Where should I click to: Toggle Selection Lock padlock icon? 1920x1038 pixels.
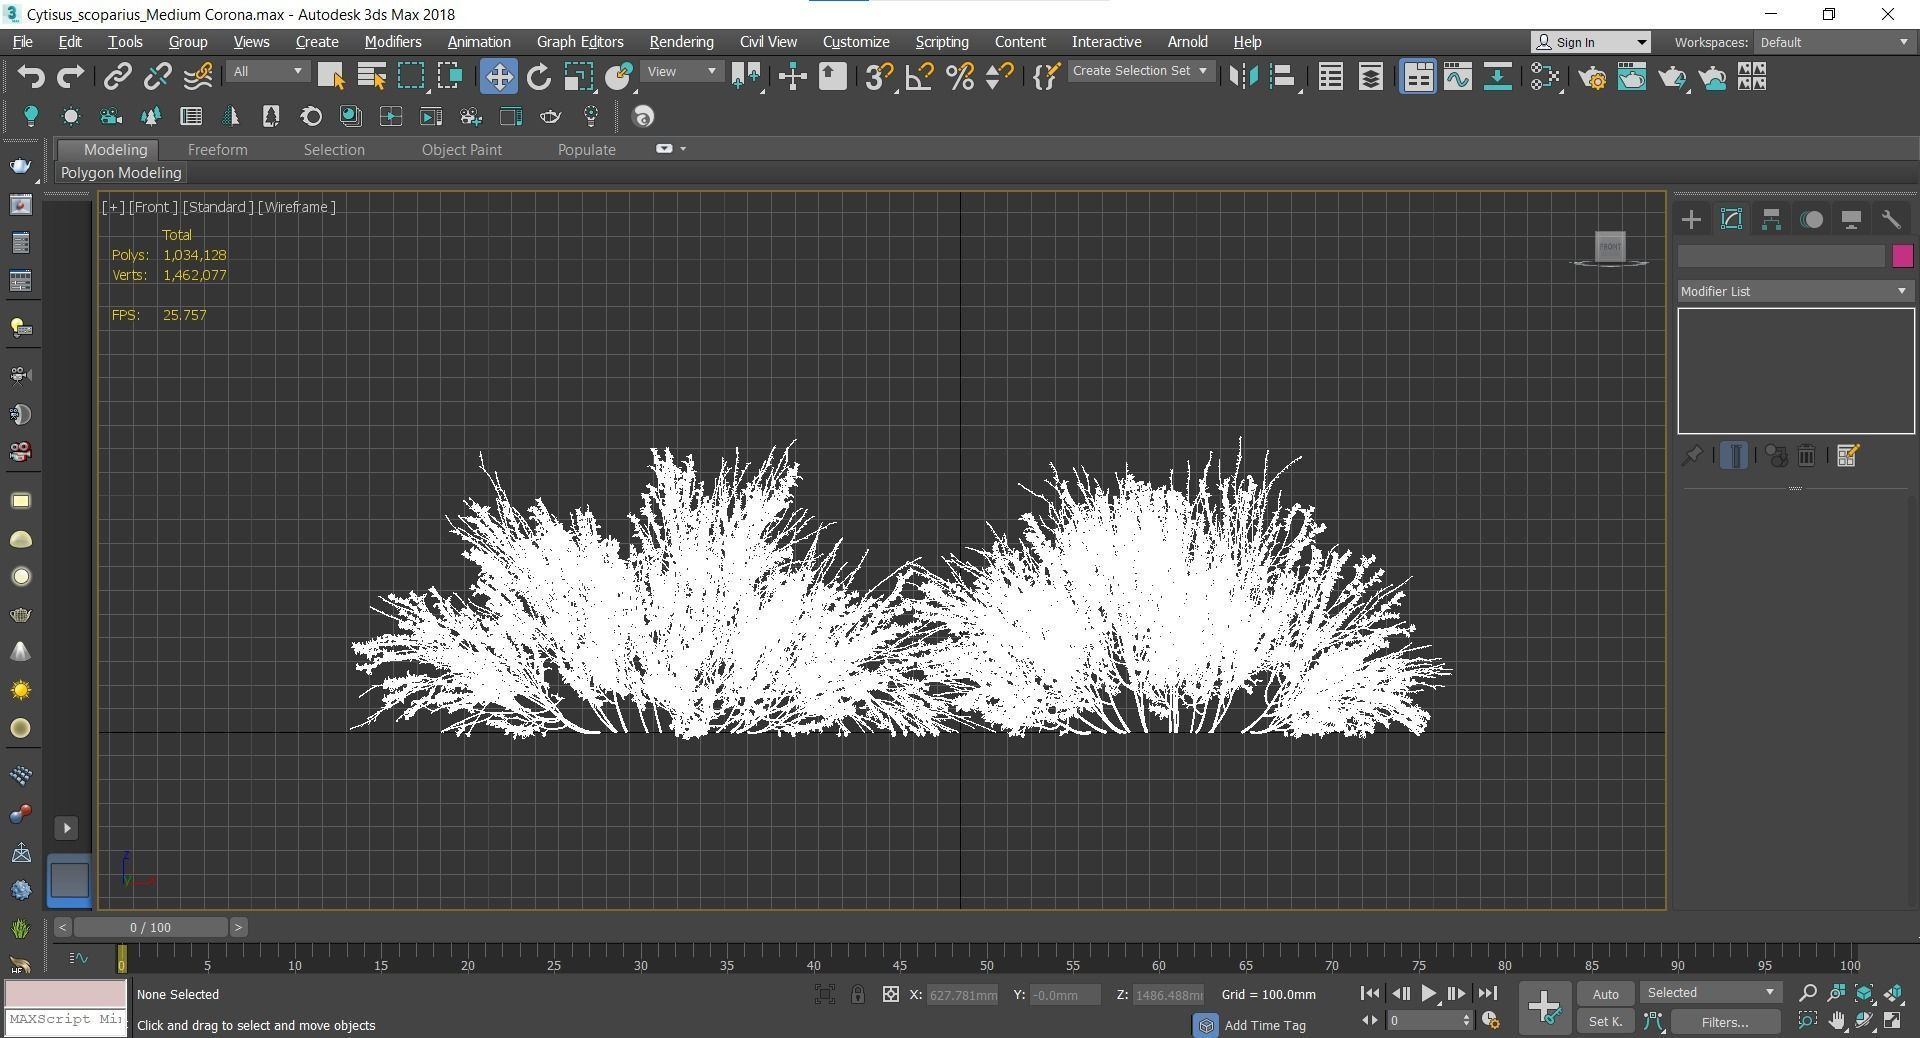pyautogui.click(x=857, y=994)
